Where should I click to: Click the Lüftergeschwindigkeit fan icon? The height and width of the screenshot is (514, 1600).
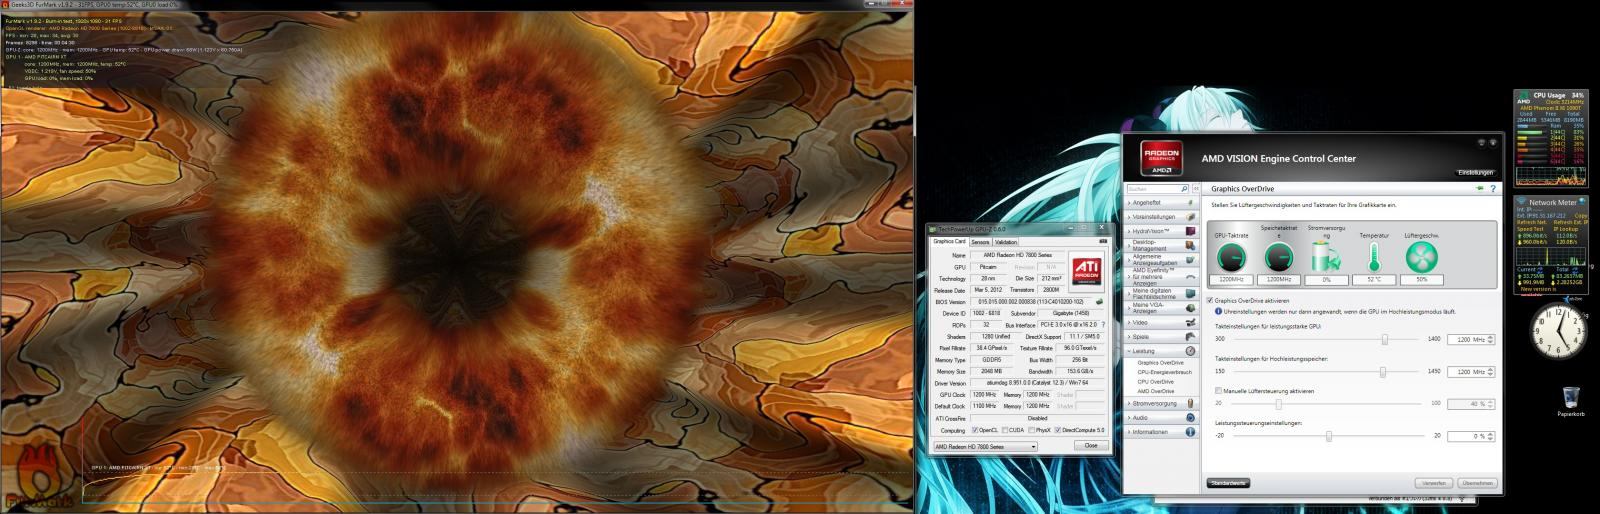1420,258
